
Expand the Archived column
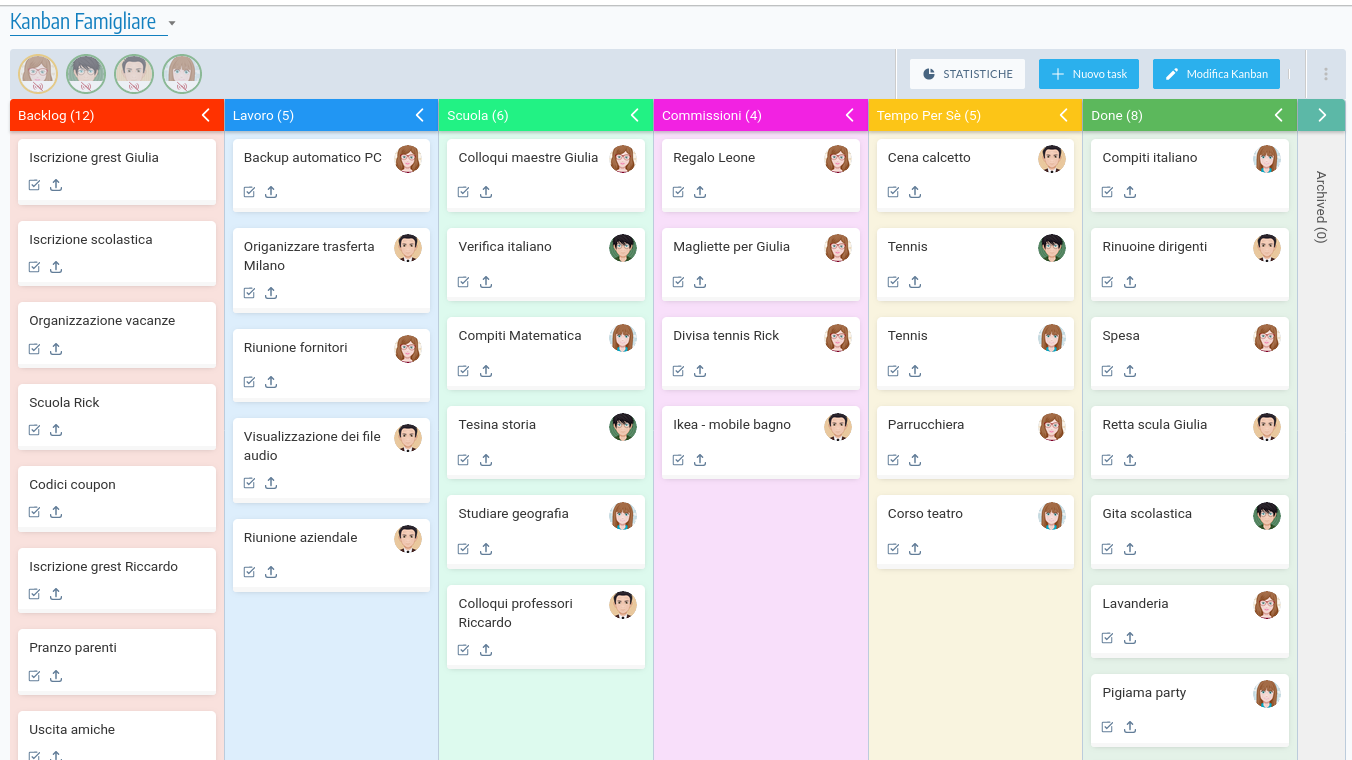[x=1322, y=115]
